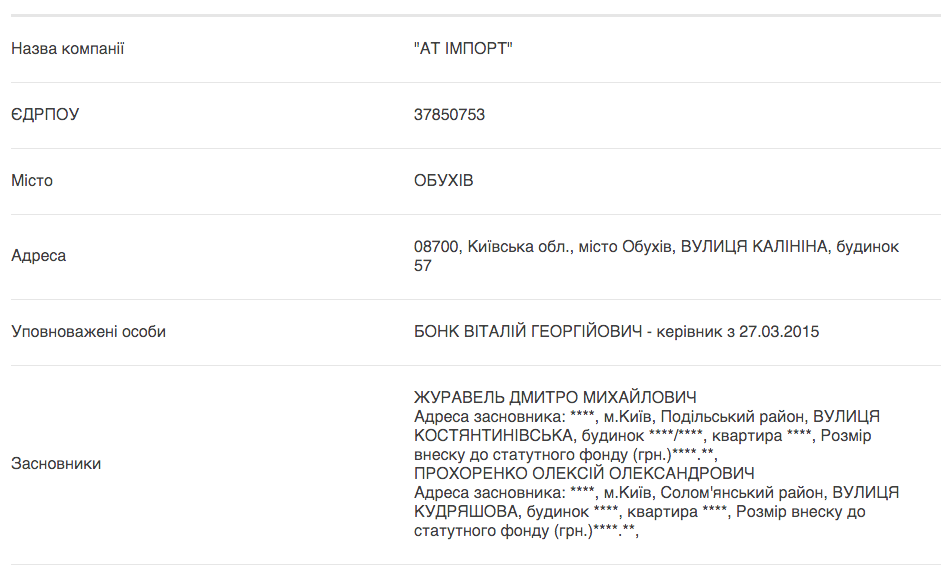Click the "Уповноважені особи" row label

(x=88, y=332)
